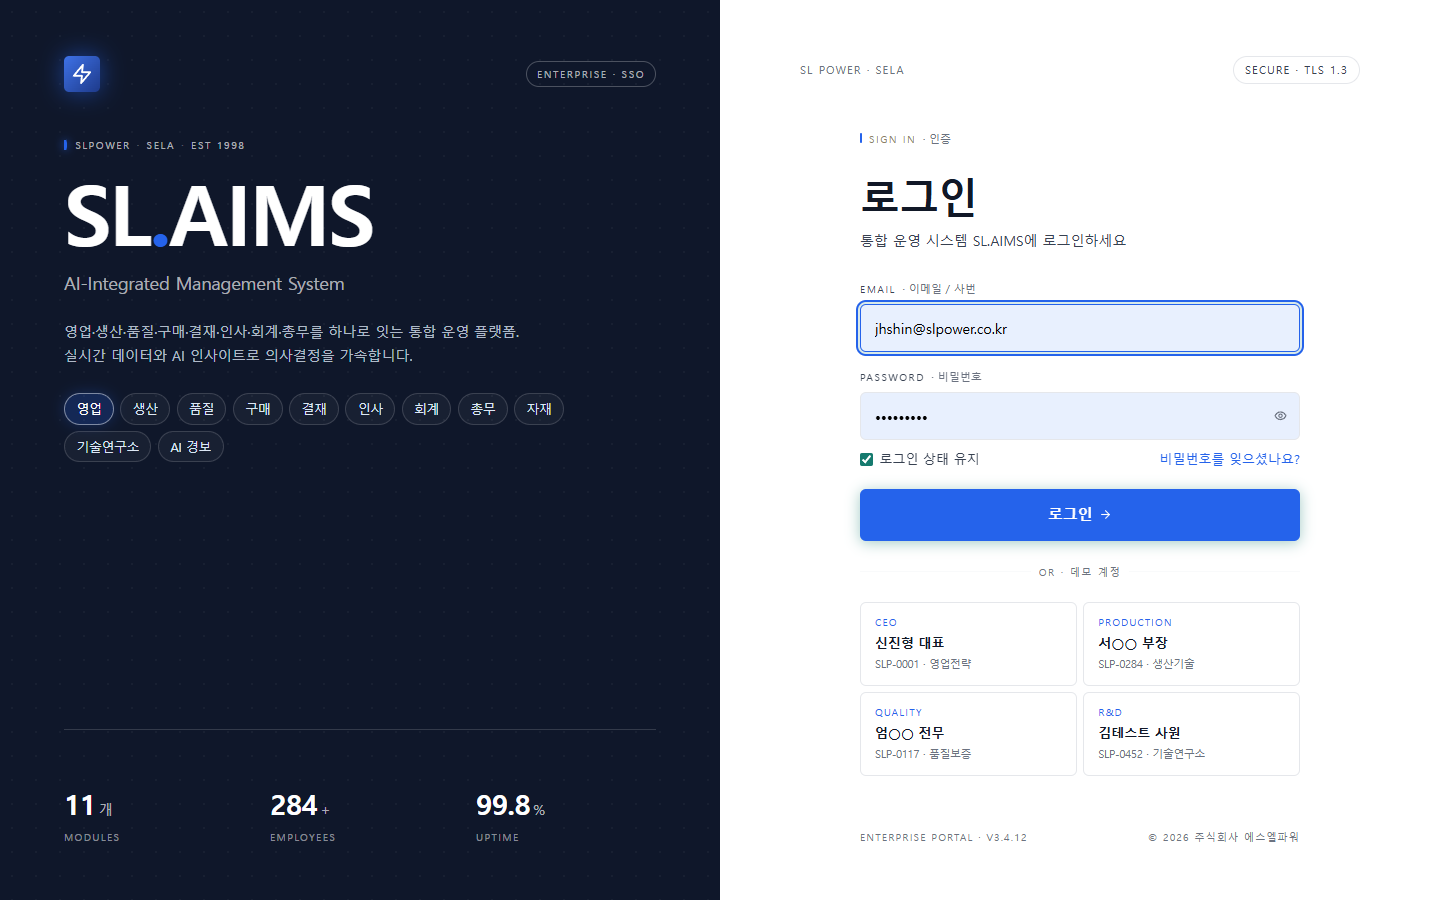Select the 결재 module chip
The width and height of the screenshot is (1440, 900).
click(314, 409)
